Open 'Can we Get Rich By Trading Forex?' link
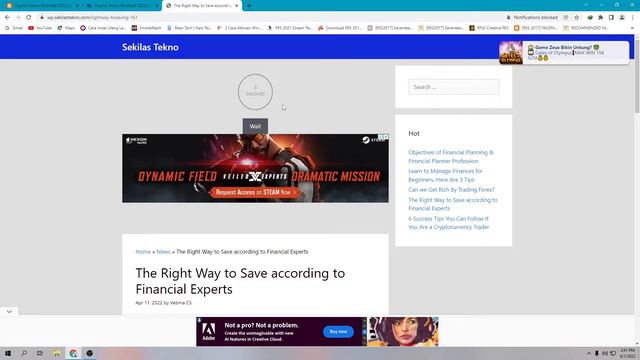 click(x=451, y=189)
